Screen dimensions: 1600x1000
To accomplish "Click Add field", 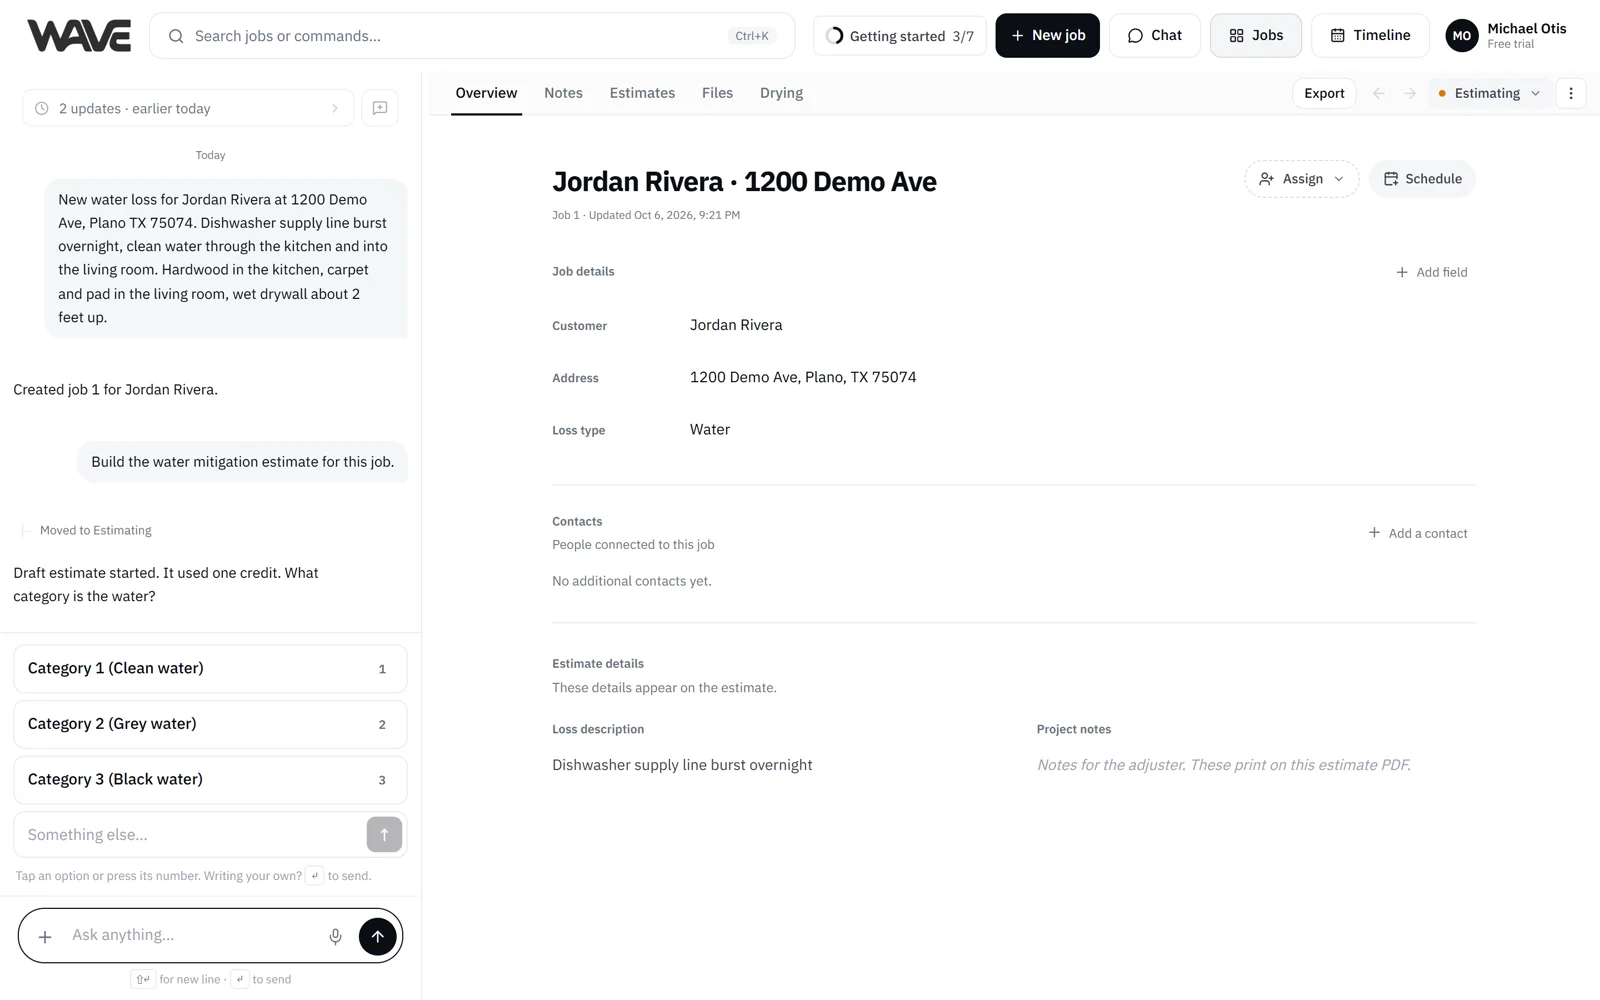I will (1432, 272).
